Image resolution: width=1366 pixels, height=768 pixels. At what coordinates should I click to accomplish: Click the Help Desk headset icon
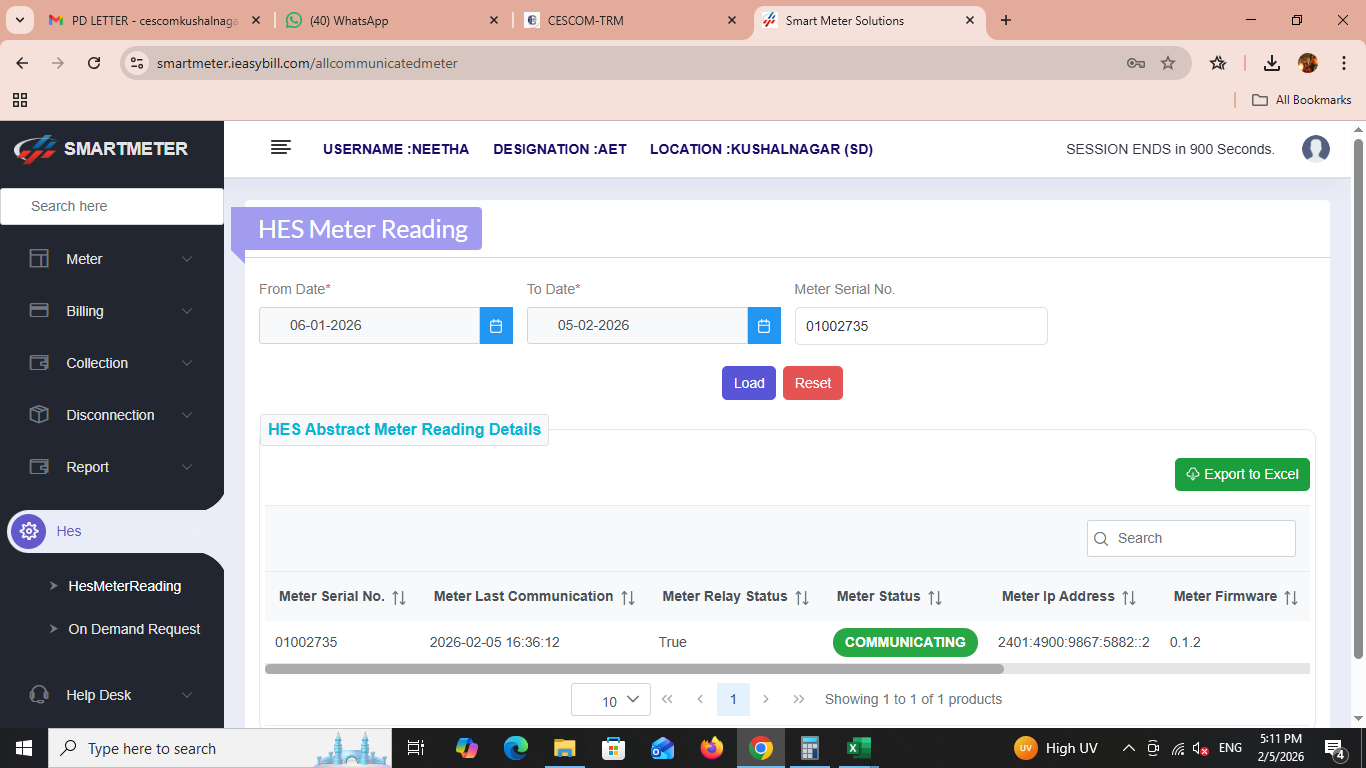coord(39,695)
